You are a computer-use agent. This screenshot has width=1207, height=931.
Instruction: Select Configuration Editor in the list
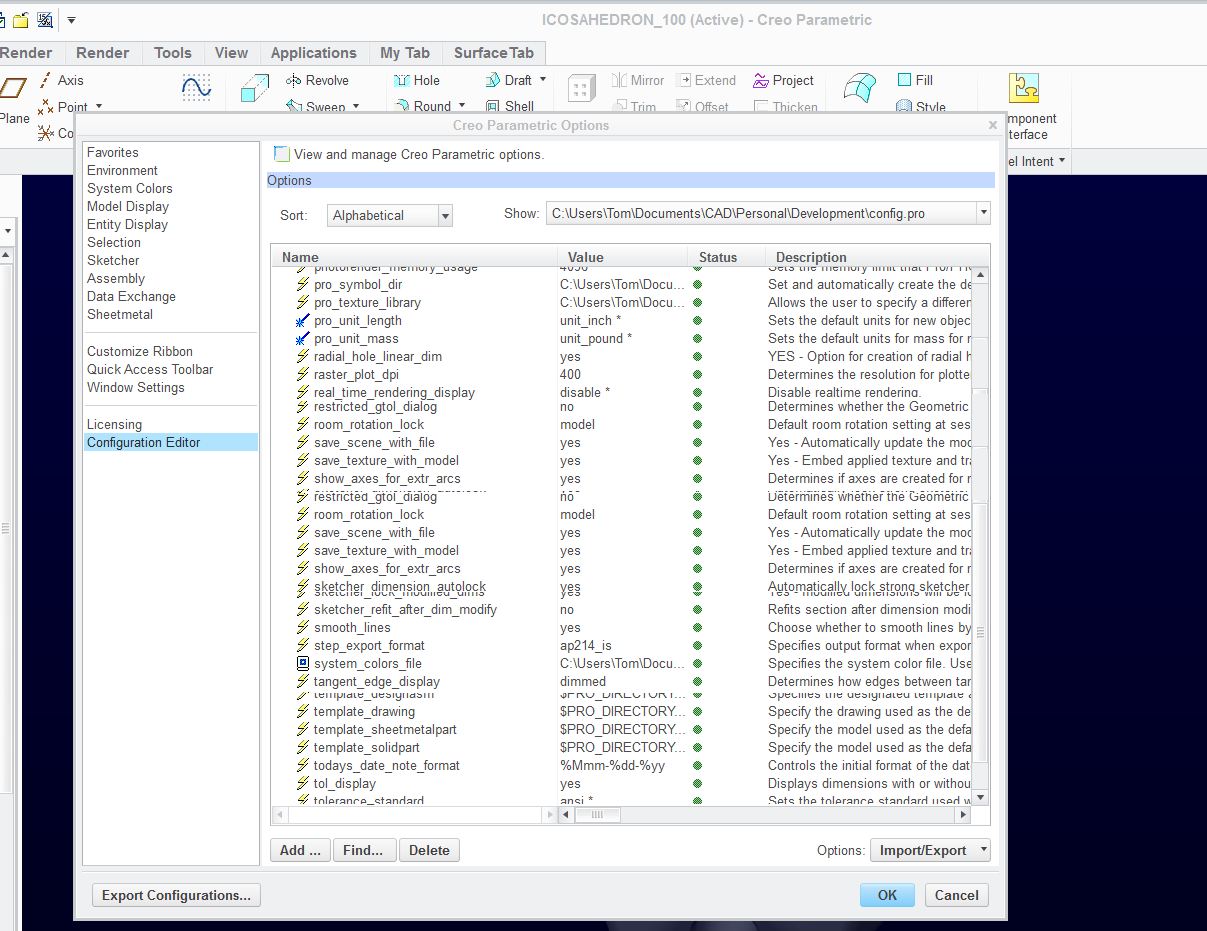tap(170, 442)
